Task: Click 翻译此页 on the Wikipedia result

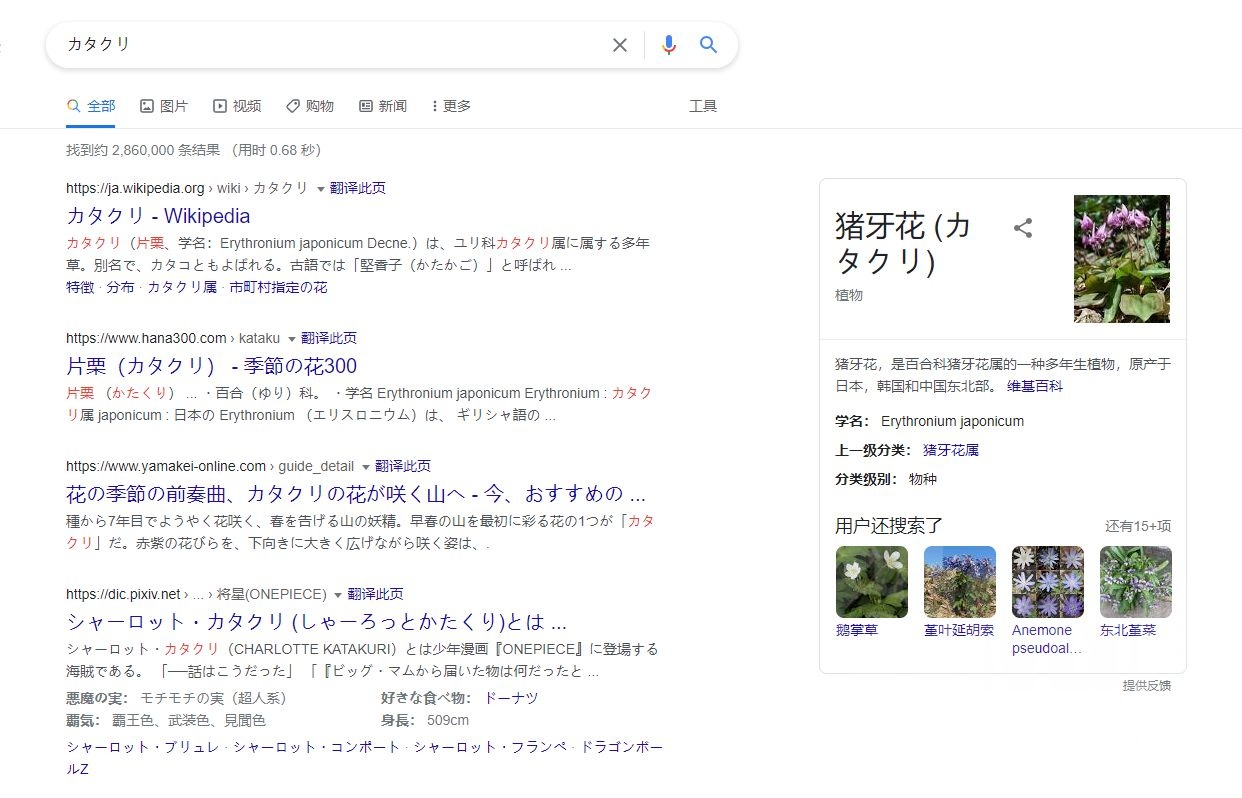Action: pos(357,187)
